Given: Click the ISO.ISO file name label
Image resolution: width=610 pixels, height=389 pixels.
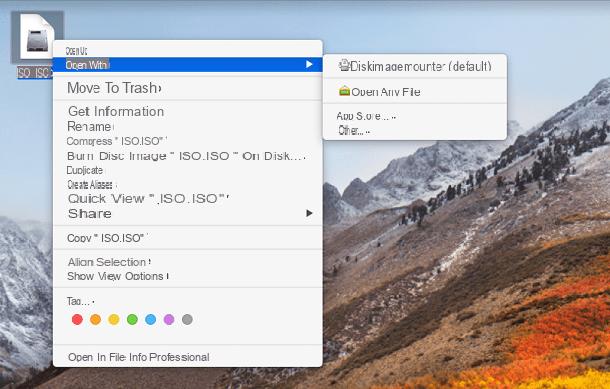Looking at the screenshot, I should [x=35, y=72].
